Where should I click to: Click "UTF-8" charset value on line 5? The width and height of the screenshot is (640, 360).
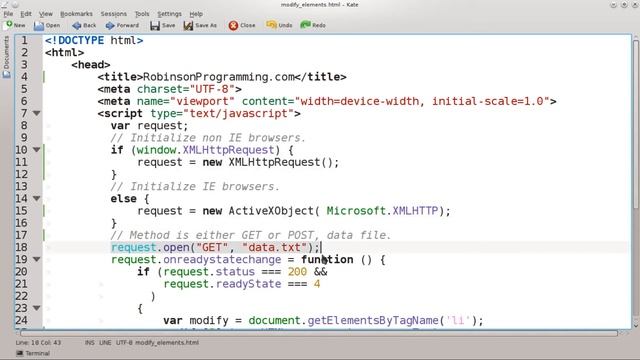pyautogui.click(x=212, y=89)
